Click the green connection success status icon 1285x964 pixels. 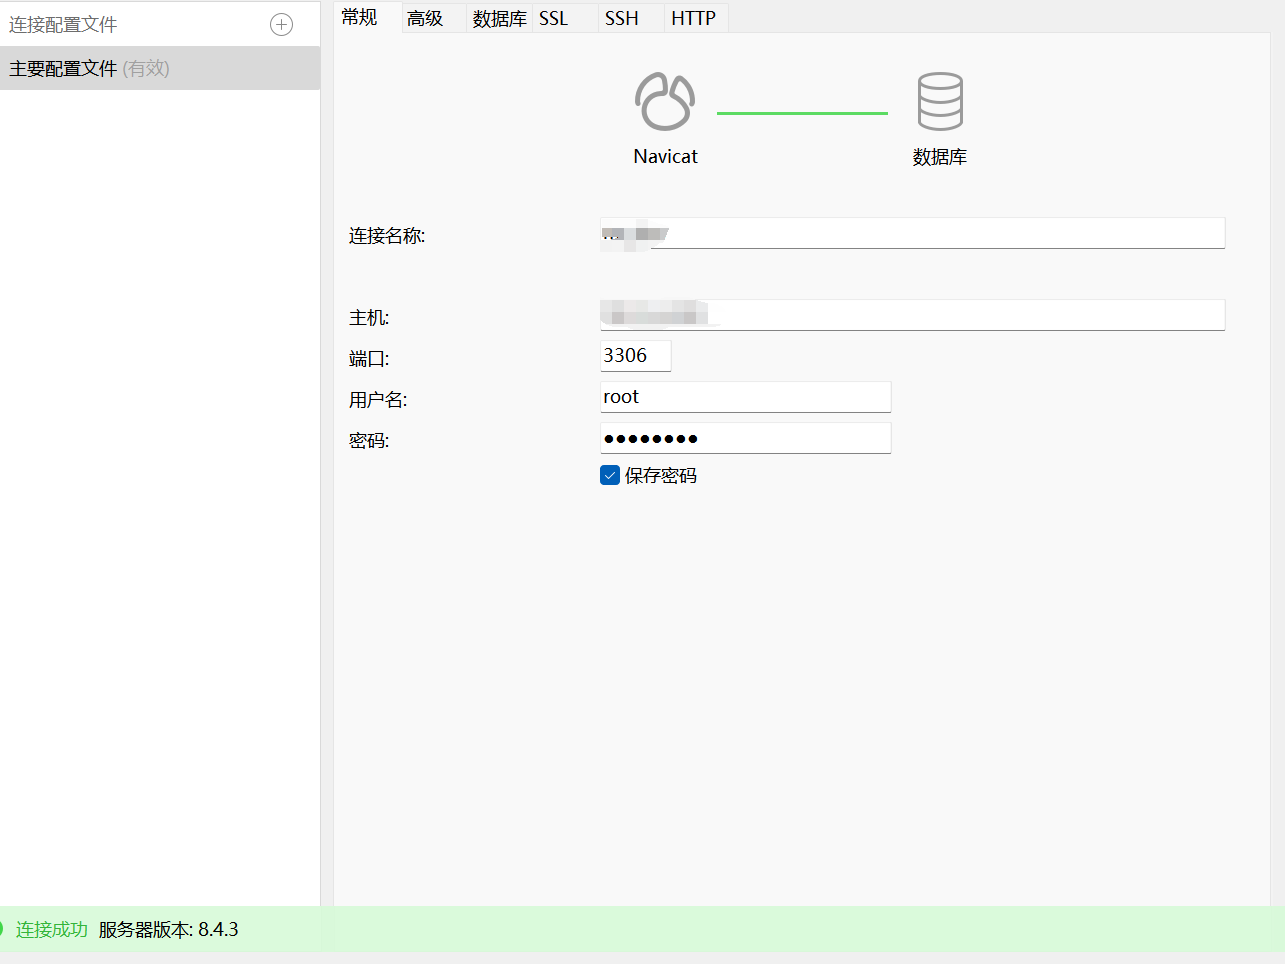(x=2, y=930)
